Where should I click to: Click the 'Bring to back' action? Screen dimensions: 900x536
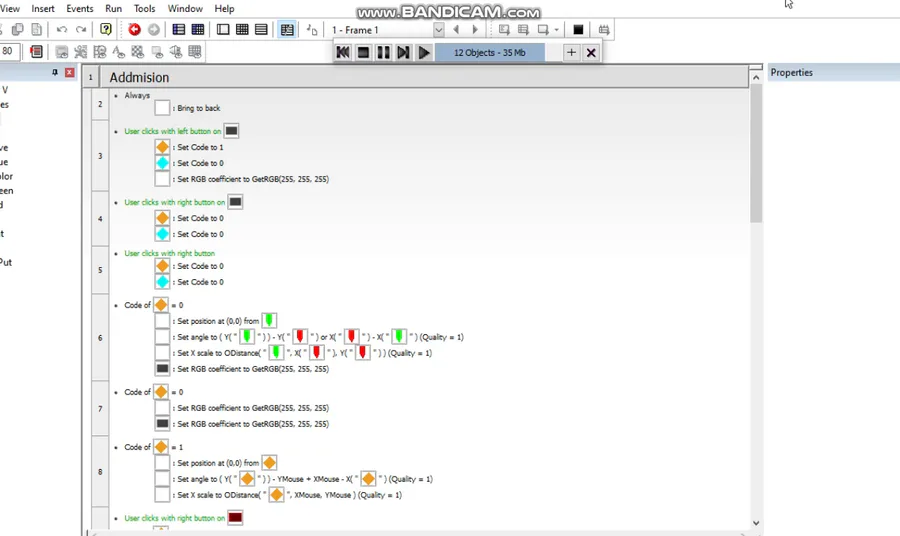click(x=199, y=108)
